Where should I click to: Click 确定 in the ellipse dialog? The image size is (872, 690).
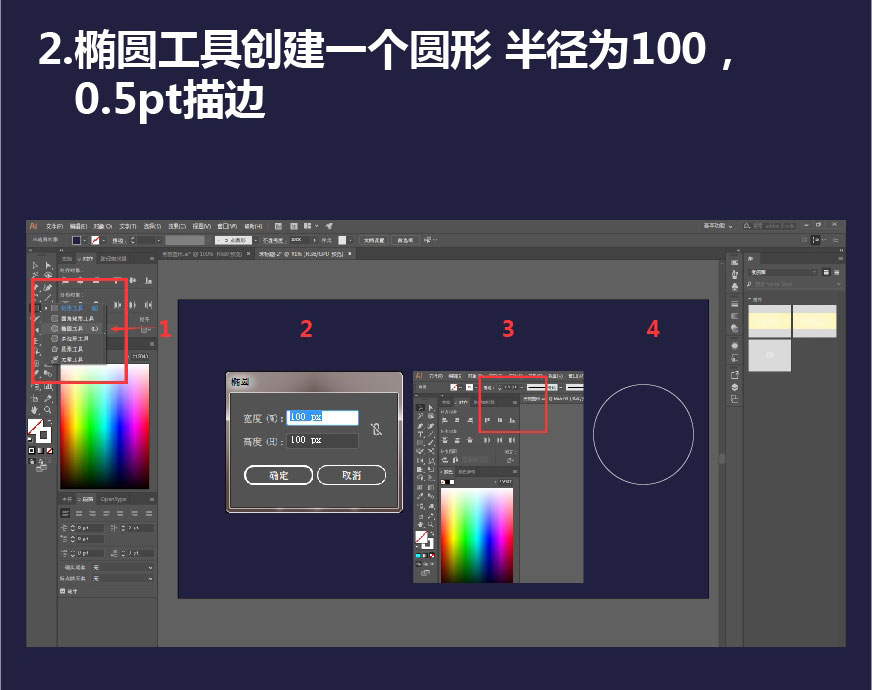[x=279, y=475]
